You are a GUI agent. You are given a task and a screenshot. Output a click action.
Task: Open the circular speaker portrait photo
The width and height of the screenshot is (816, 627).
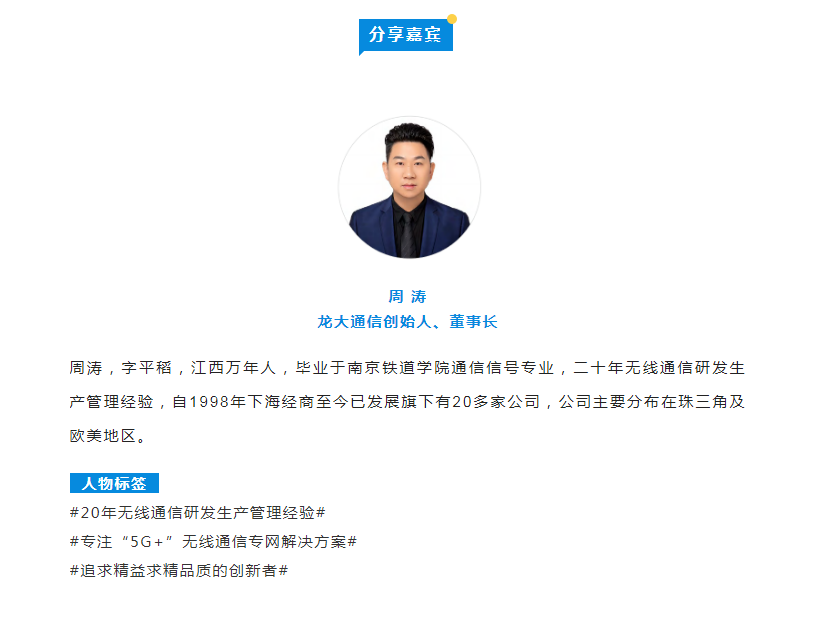pos(409,187)
